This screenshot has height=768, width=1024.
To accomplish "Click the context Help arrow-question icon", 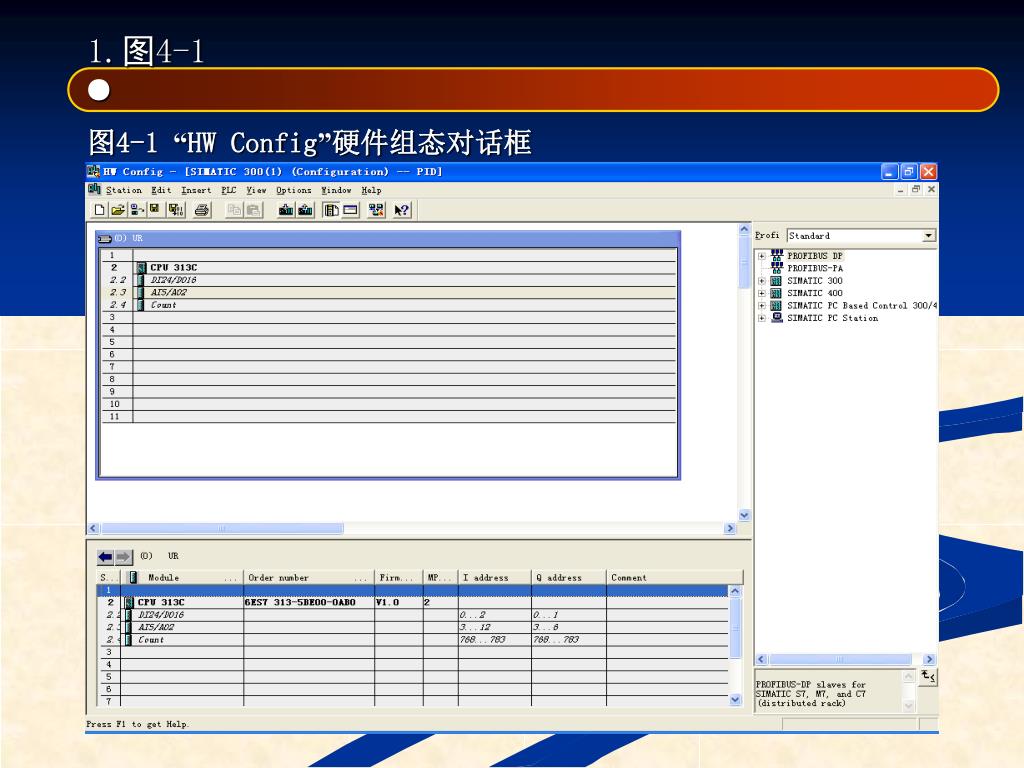I will (x=402, y=210).
